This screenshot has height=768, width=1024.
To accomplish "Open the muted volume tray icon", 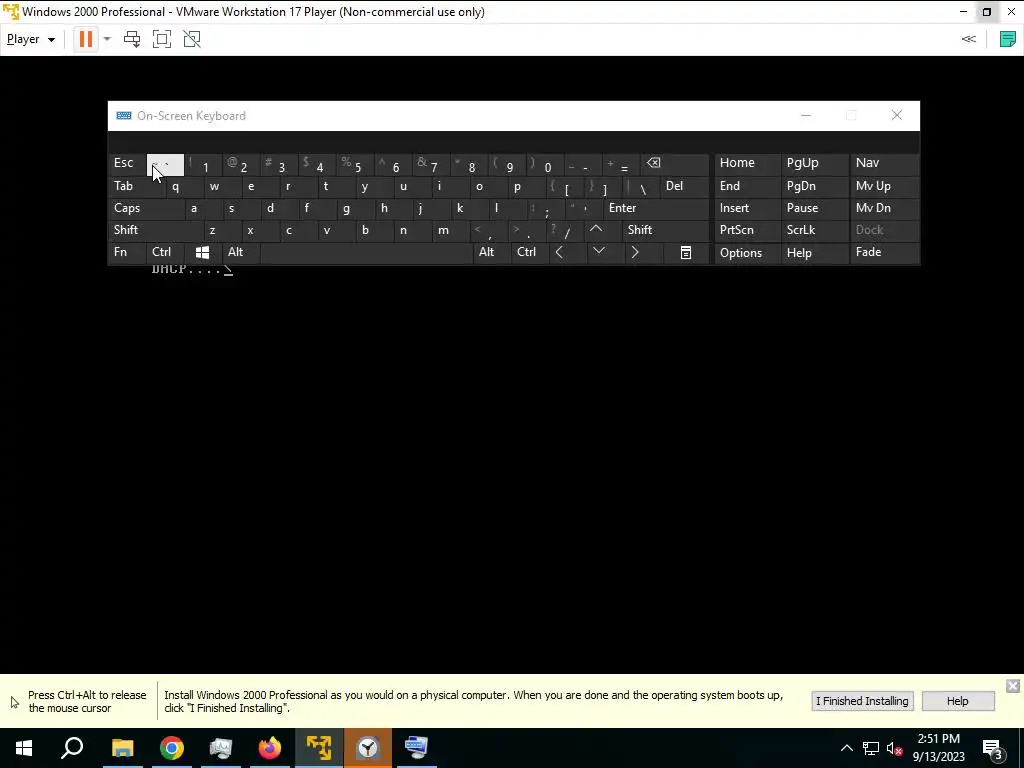I will pyautogui.click(x=895, y=748).
